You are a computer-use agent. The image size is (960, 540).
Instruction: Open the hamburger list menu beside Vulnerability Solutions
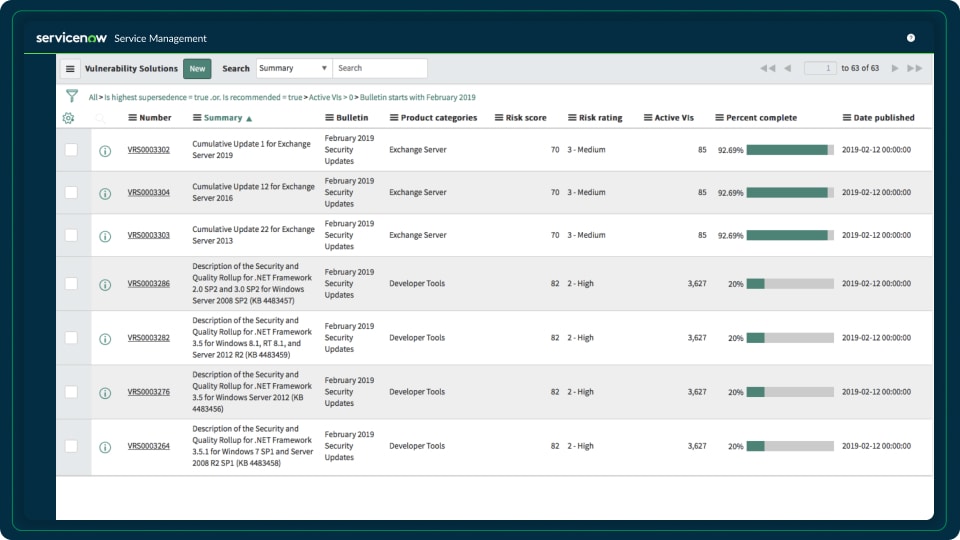pos(70,69)
